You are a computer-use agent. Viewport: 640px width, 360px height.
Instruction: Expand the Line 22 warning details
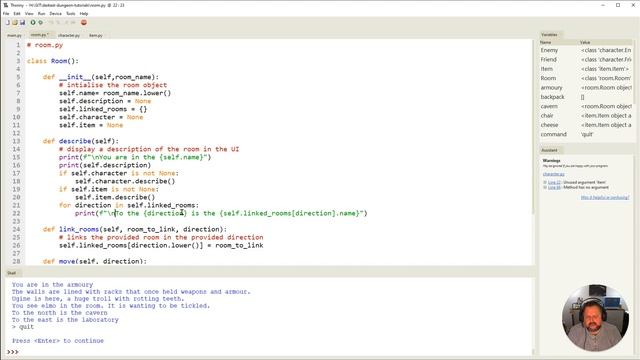tap(544, 182)
